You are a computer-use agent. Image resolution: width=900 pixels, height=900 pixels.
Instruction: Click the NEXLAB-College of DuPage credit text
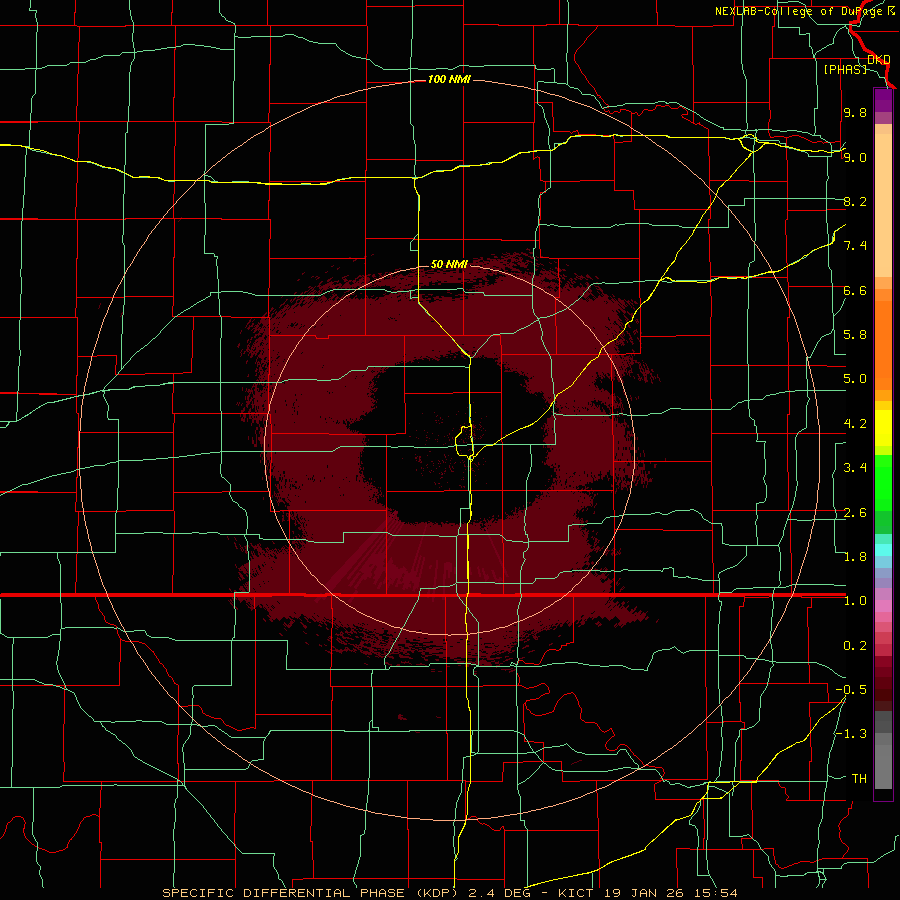tap(799, 11)
